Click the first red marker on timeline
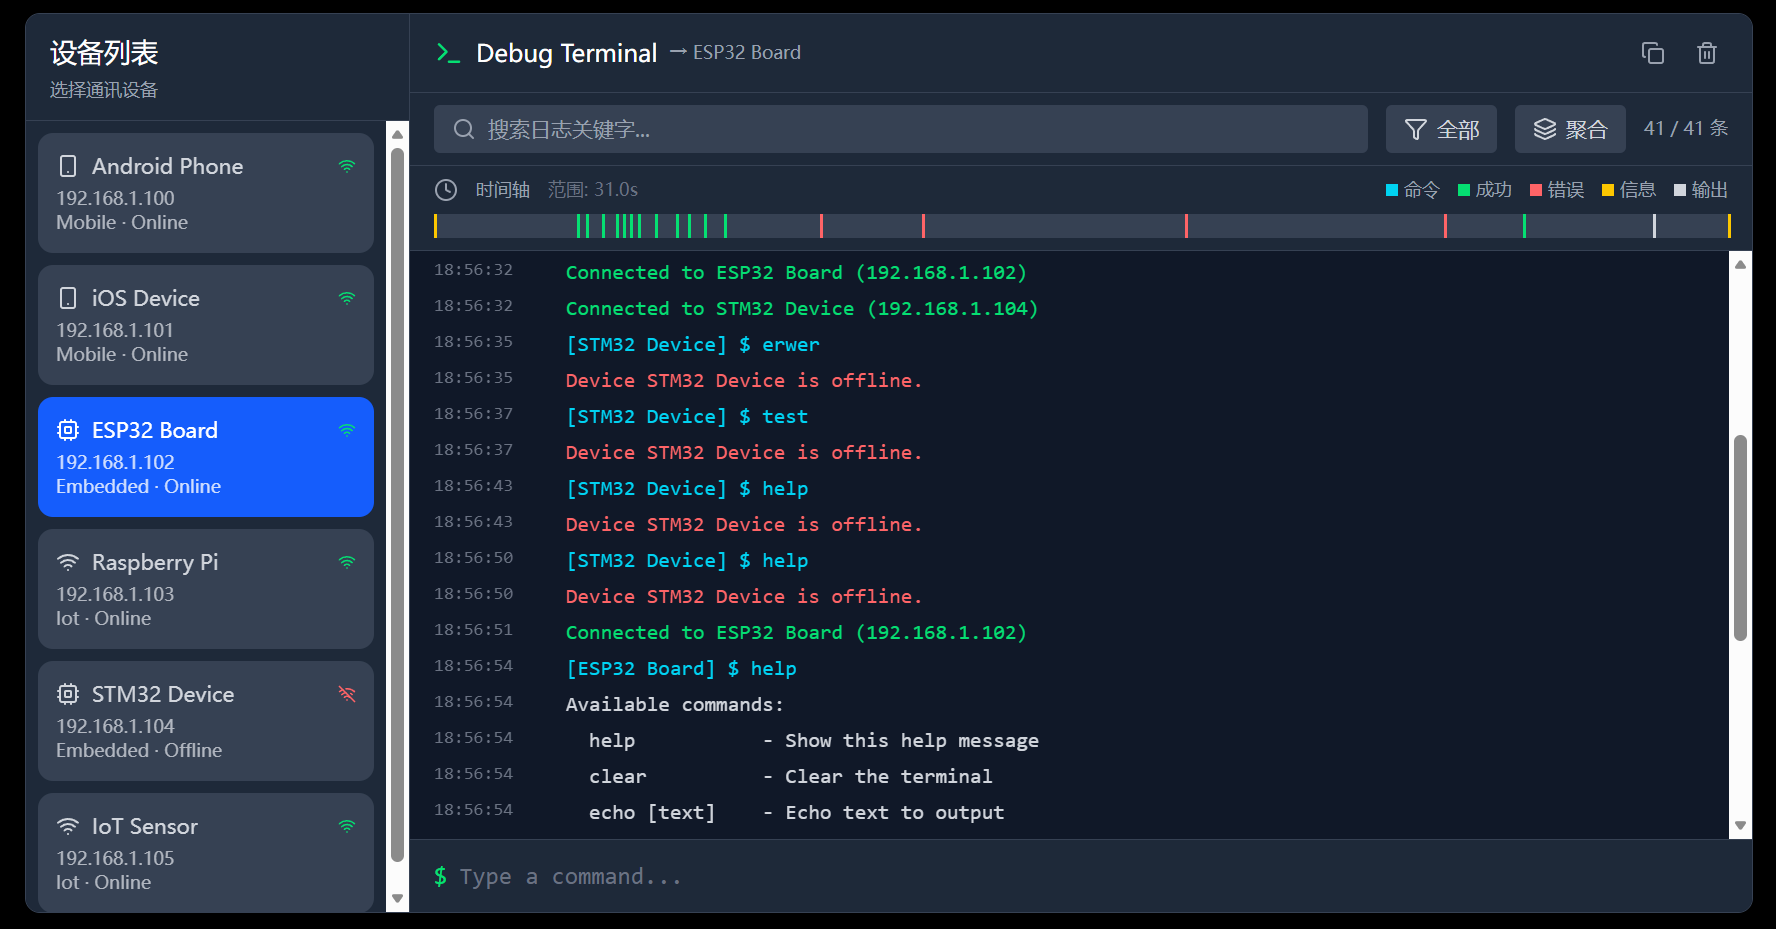This screenshot has height=929, width=1776. (x=821, y=226)
